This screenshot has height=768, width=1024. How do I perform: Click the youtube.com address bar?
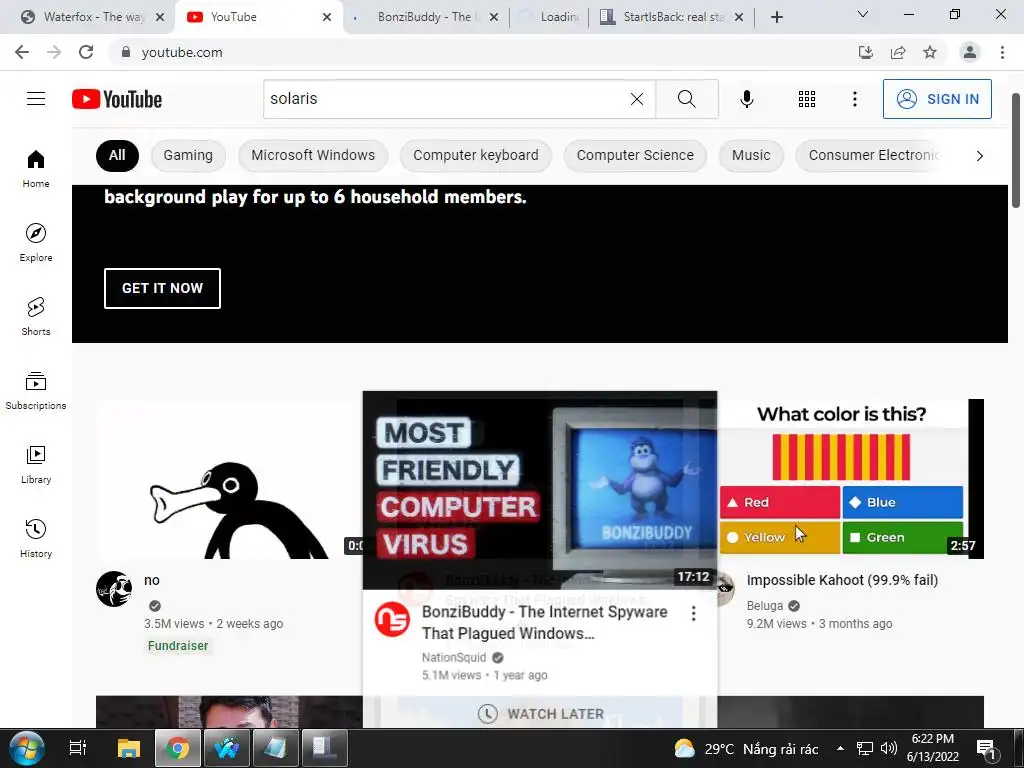tap(483, 52)
